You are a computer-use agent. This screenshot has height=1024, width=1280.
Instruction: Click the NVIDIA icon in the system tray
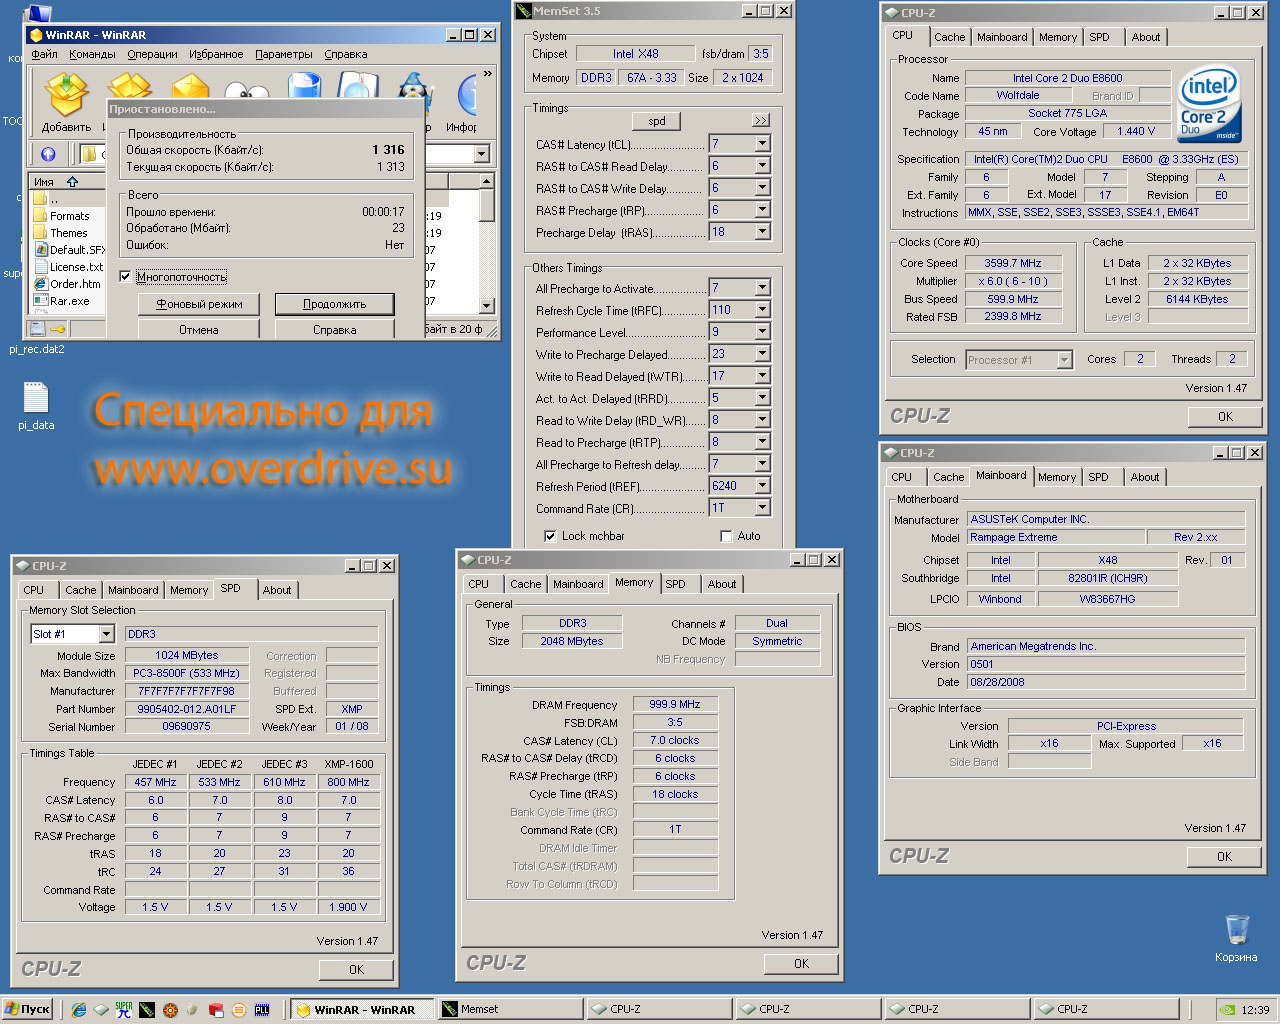coord(1227,1010)
